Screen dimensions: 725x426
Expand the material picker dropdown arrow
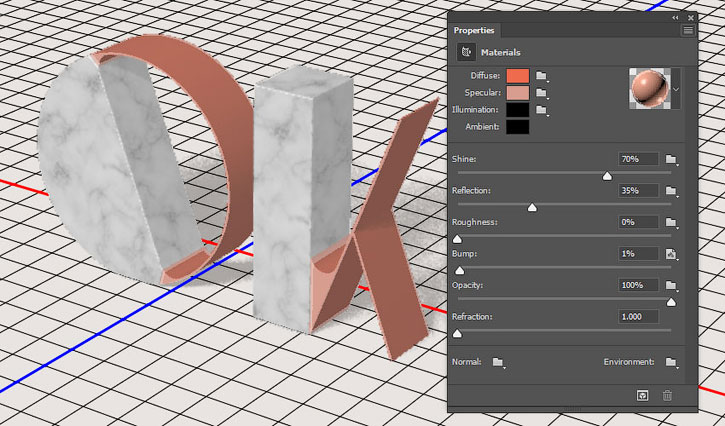pyautogui.click(x=676, y=89)
